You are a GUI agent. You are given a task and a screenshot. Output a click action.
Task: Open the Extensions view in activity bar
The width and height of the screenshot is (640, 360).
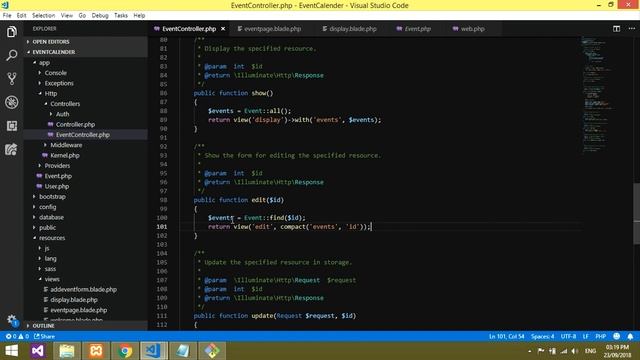11,126
